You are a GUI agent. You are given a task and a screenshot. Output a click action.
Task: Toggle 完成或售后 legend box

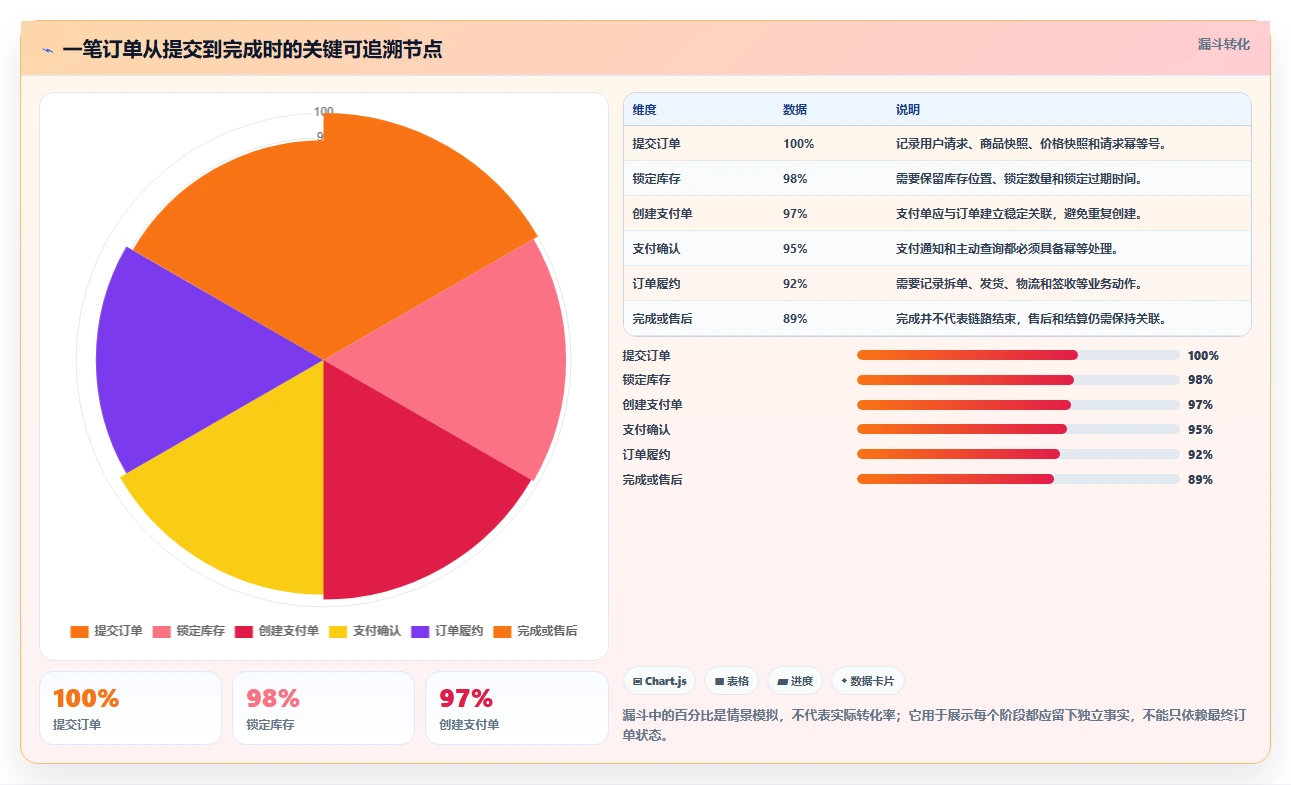[502, 632]
